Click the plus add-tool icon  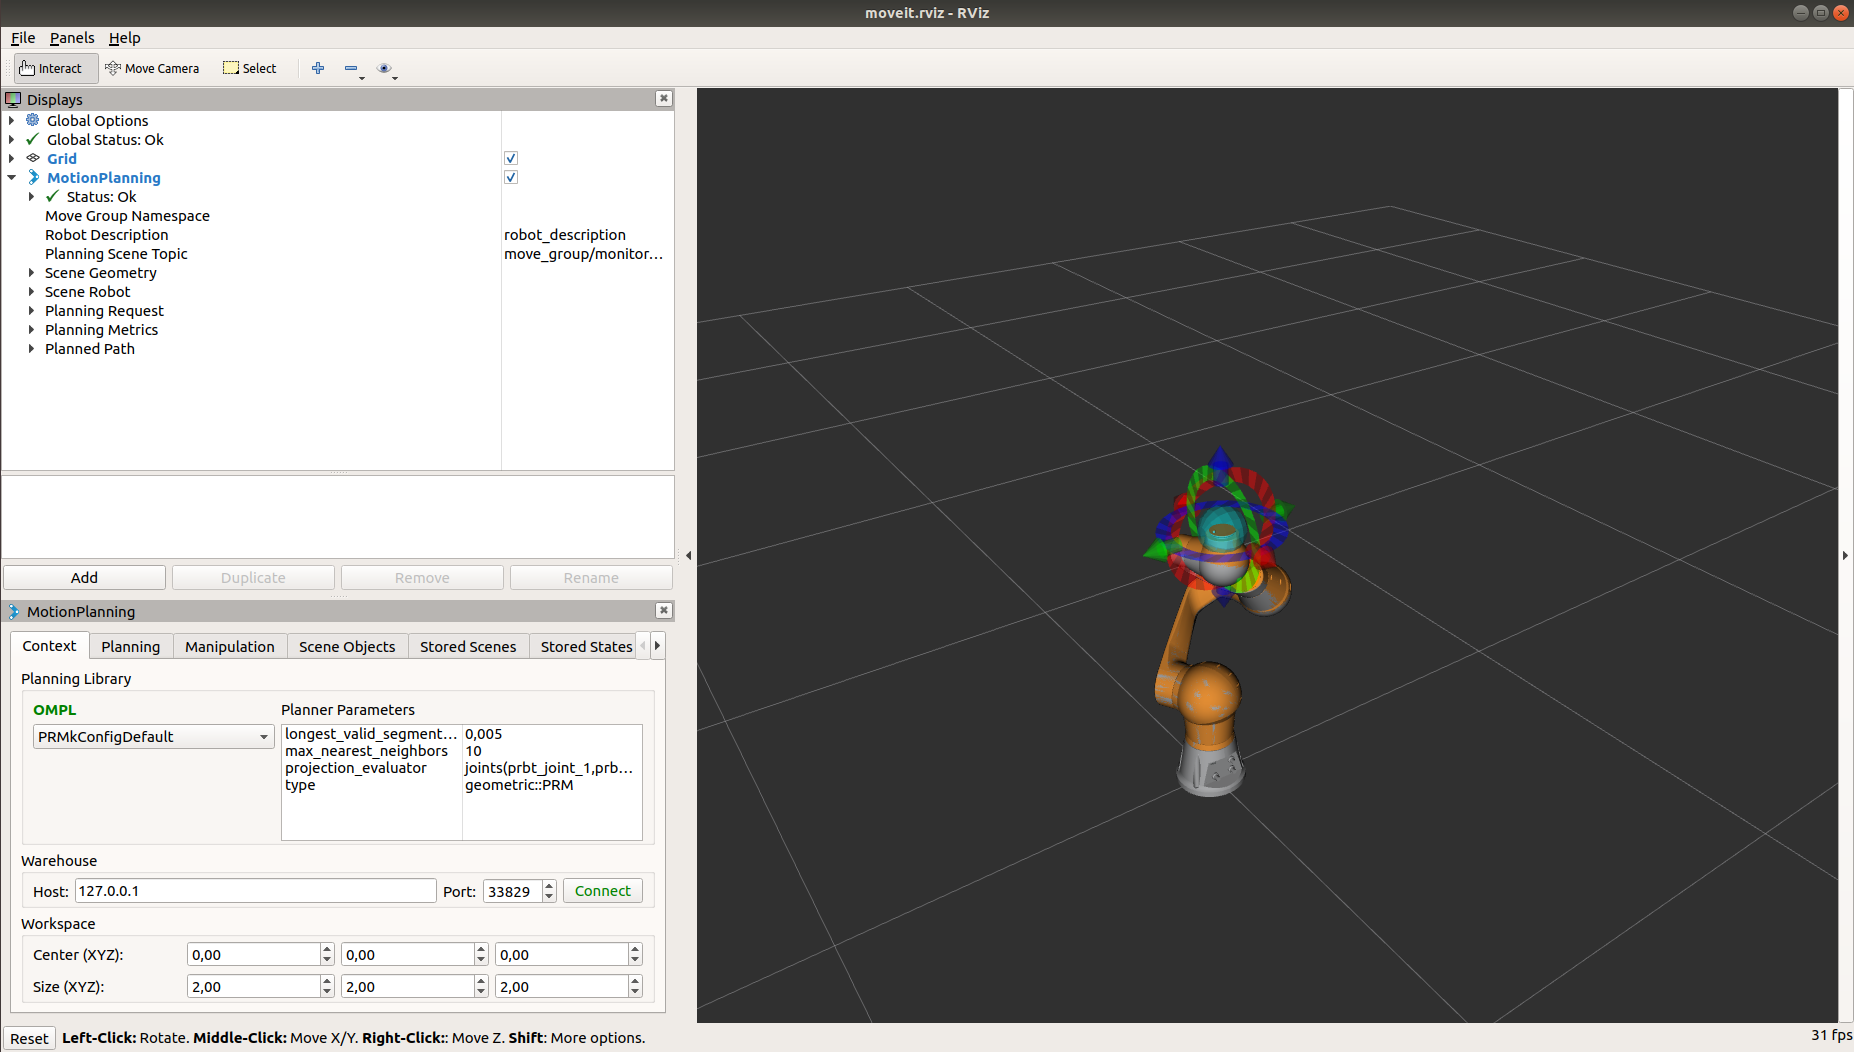click(318, 68)
